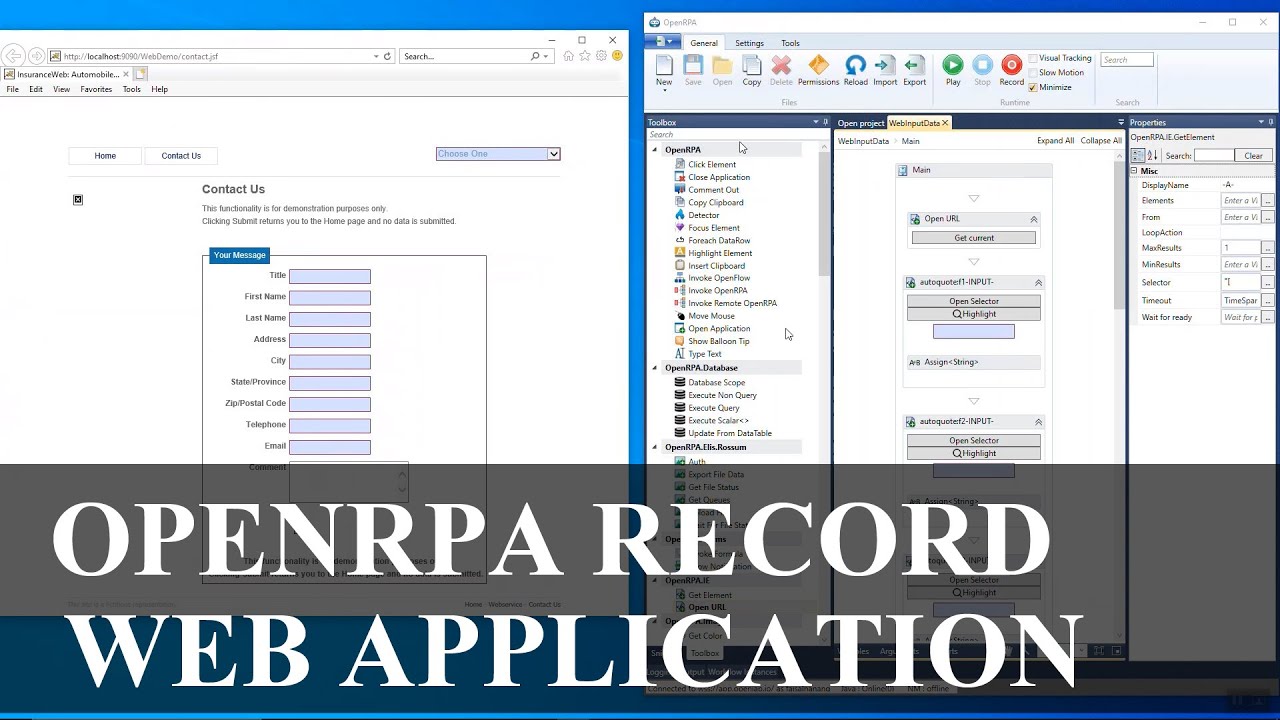Select Database Scope activity

click(x=716, y=382)
